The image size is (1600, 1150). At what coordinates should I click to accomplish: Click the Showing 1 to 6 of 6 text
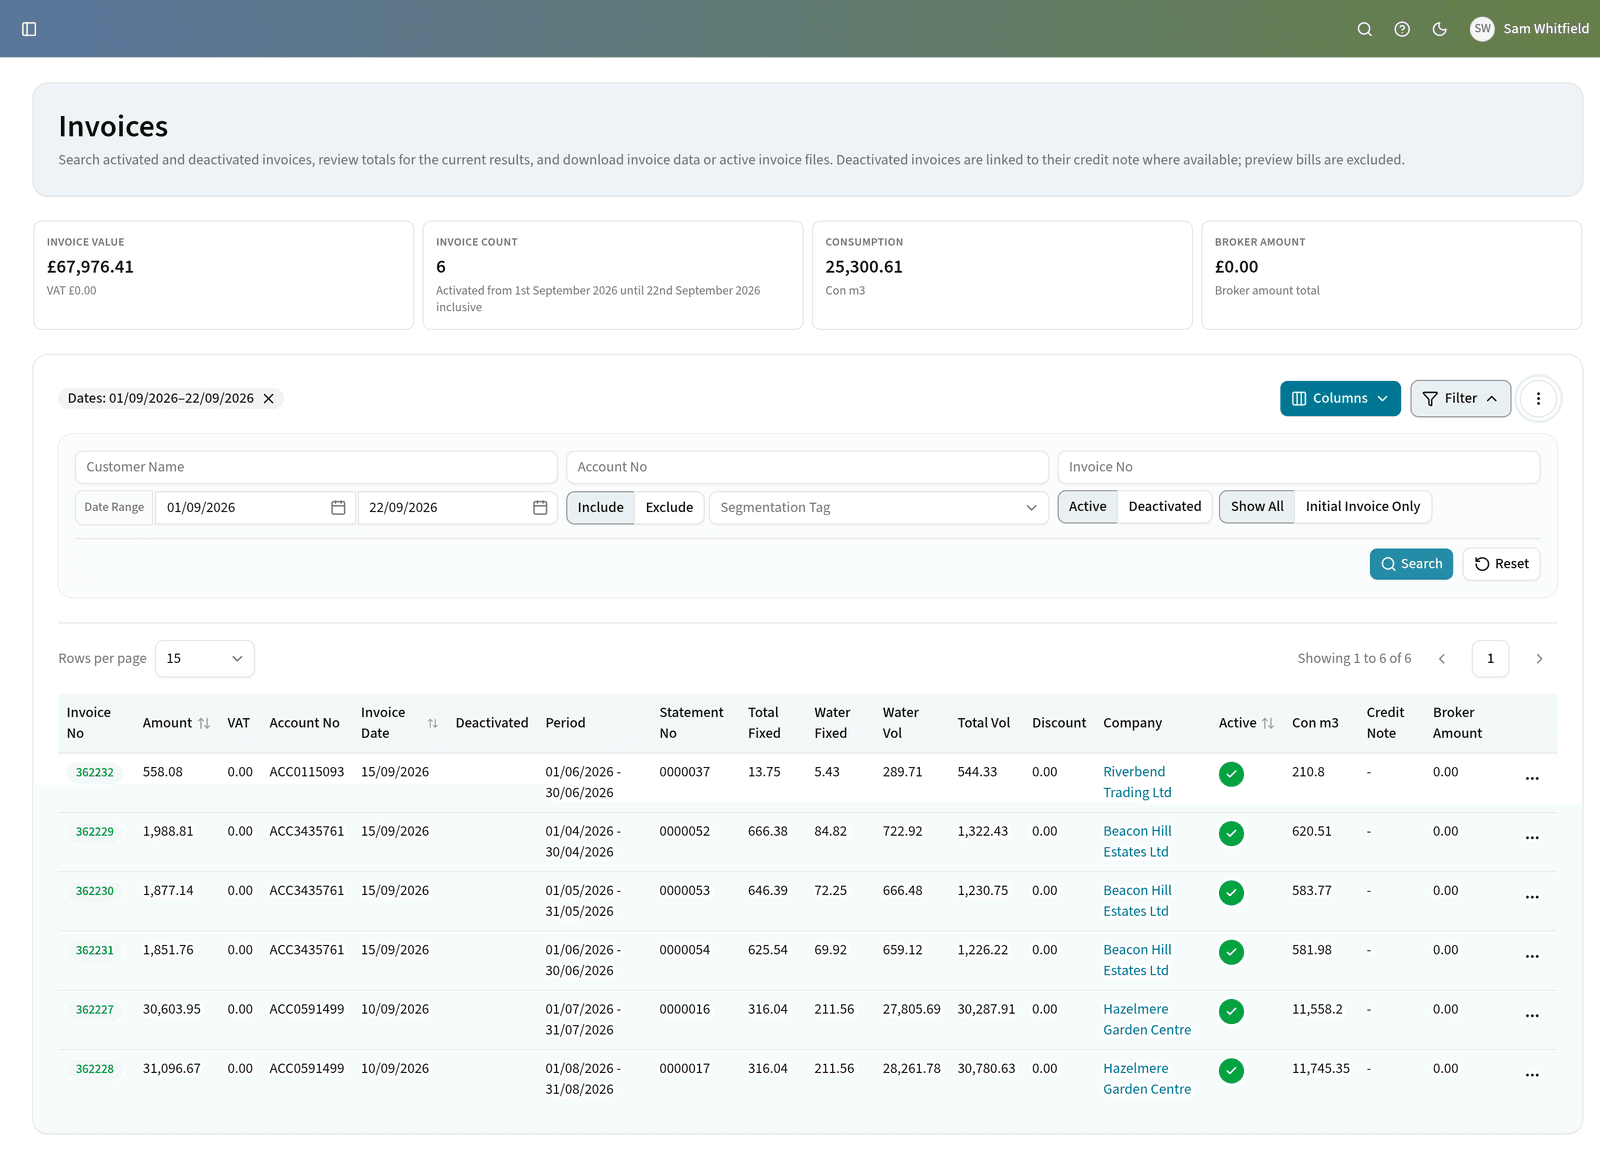1354,658
